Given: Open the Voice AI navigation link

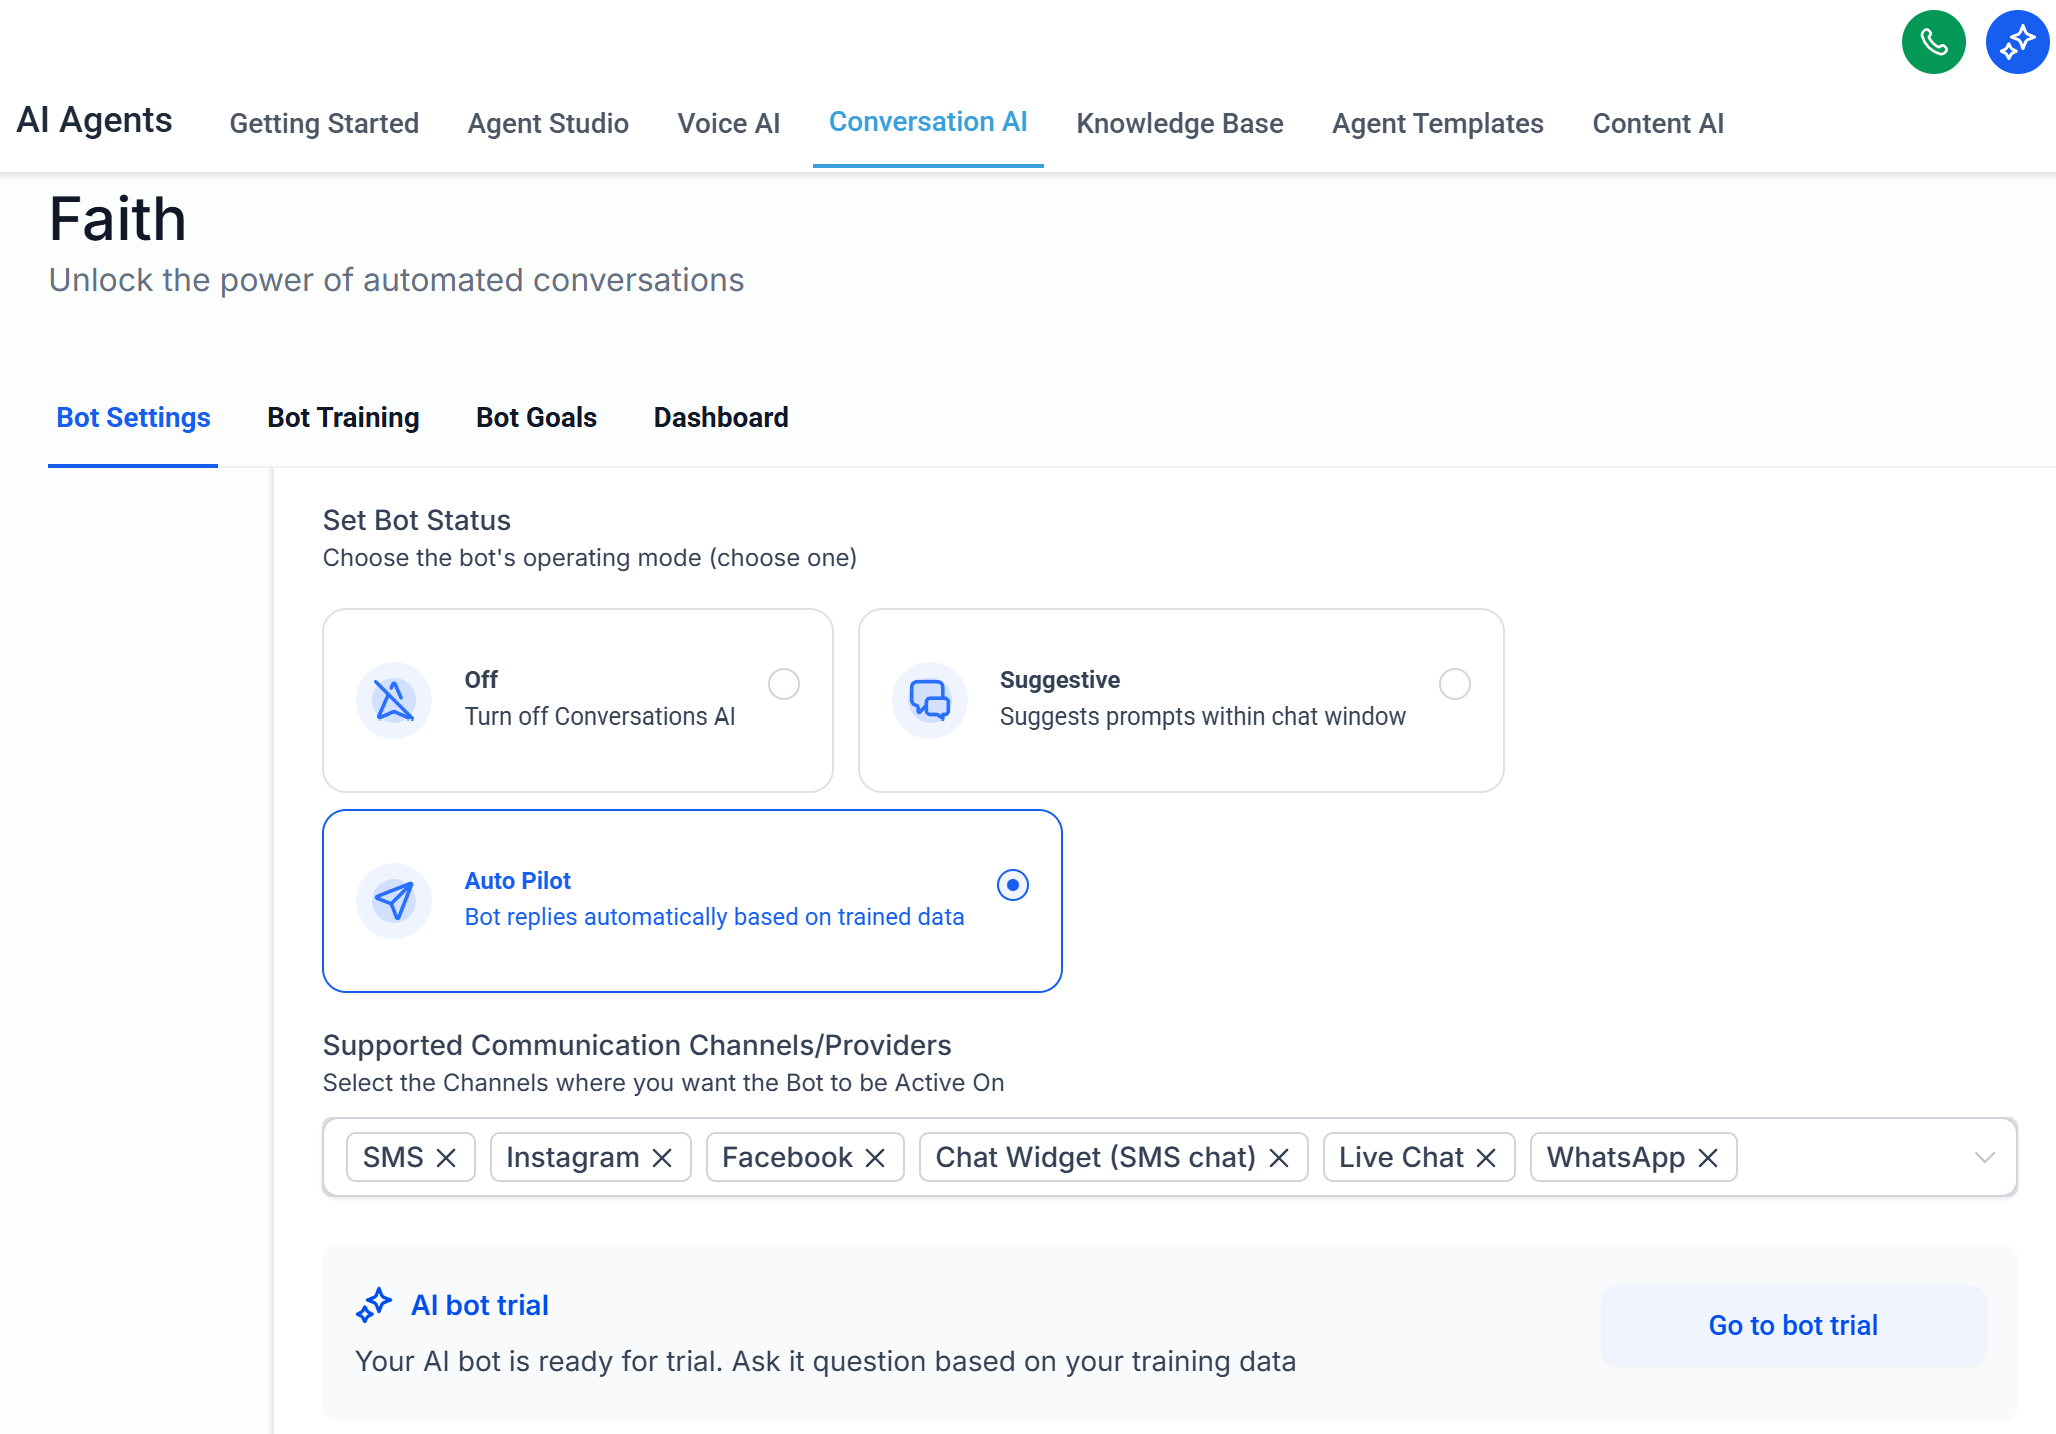Looking at the screenshot, I should click(728, 124).
